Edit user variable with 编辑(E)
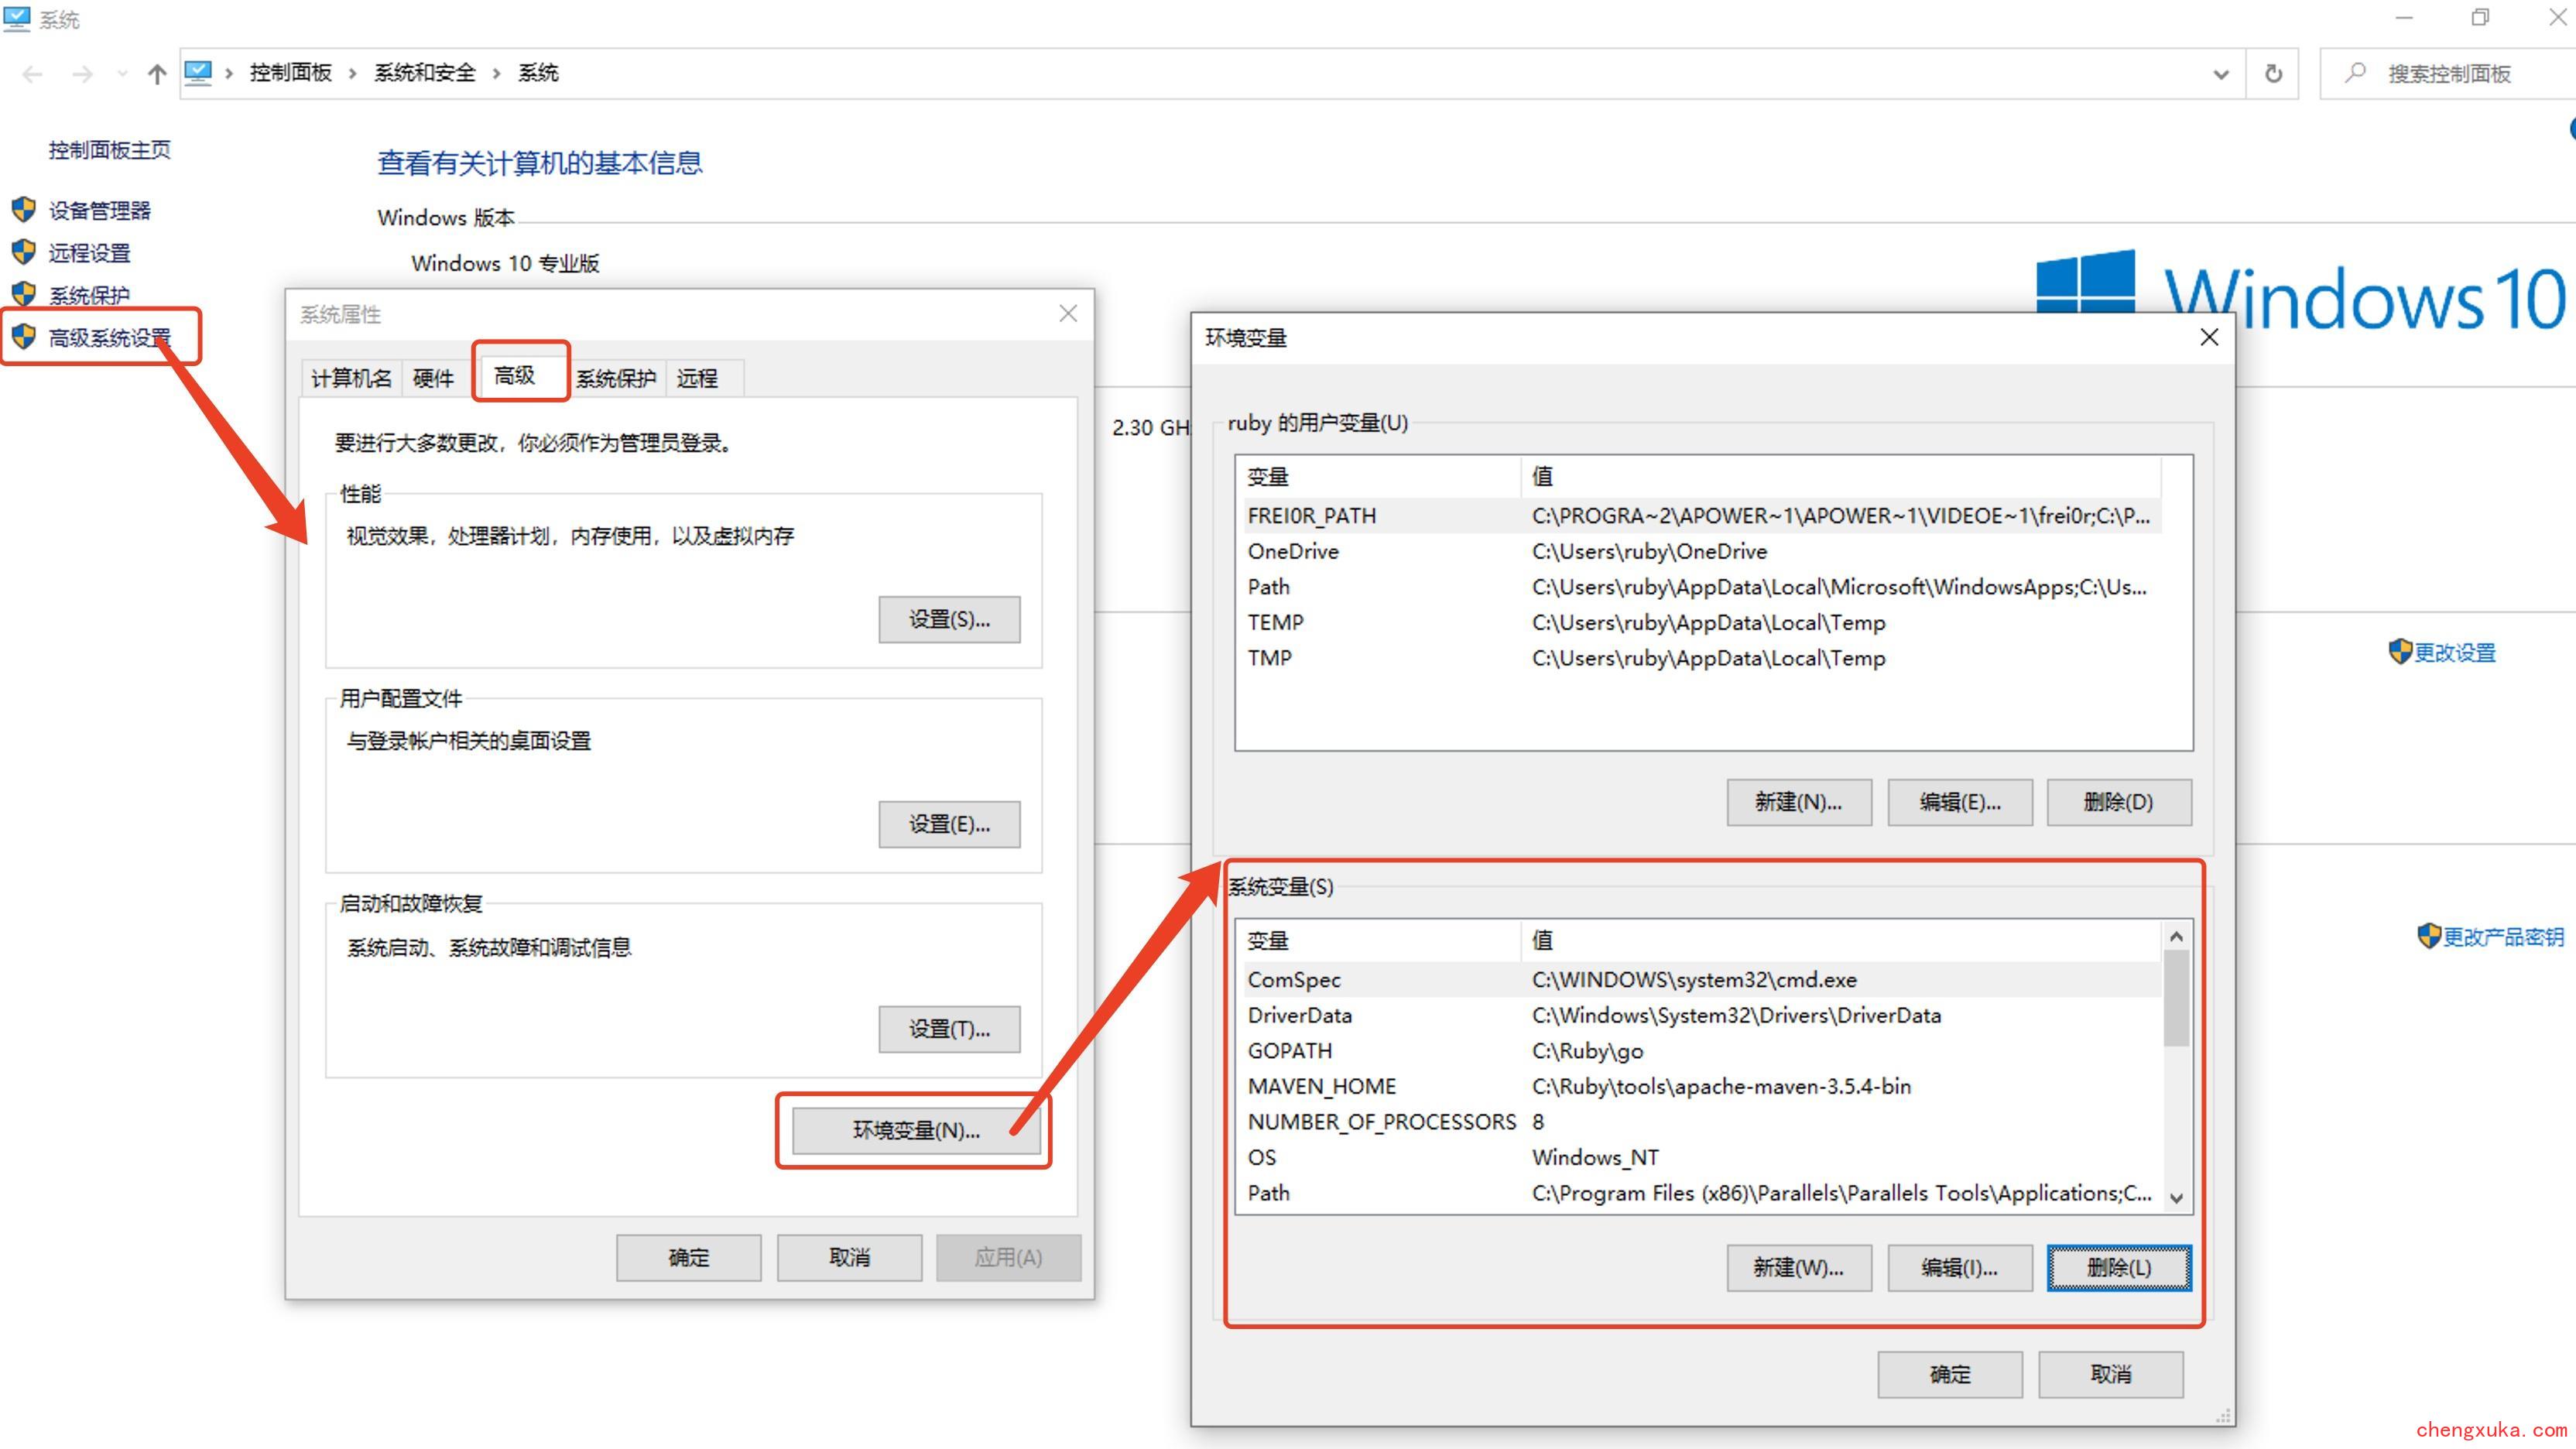This screenshot has width=2576, height=1449. (1960, 802)
